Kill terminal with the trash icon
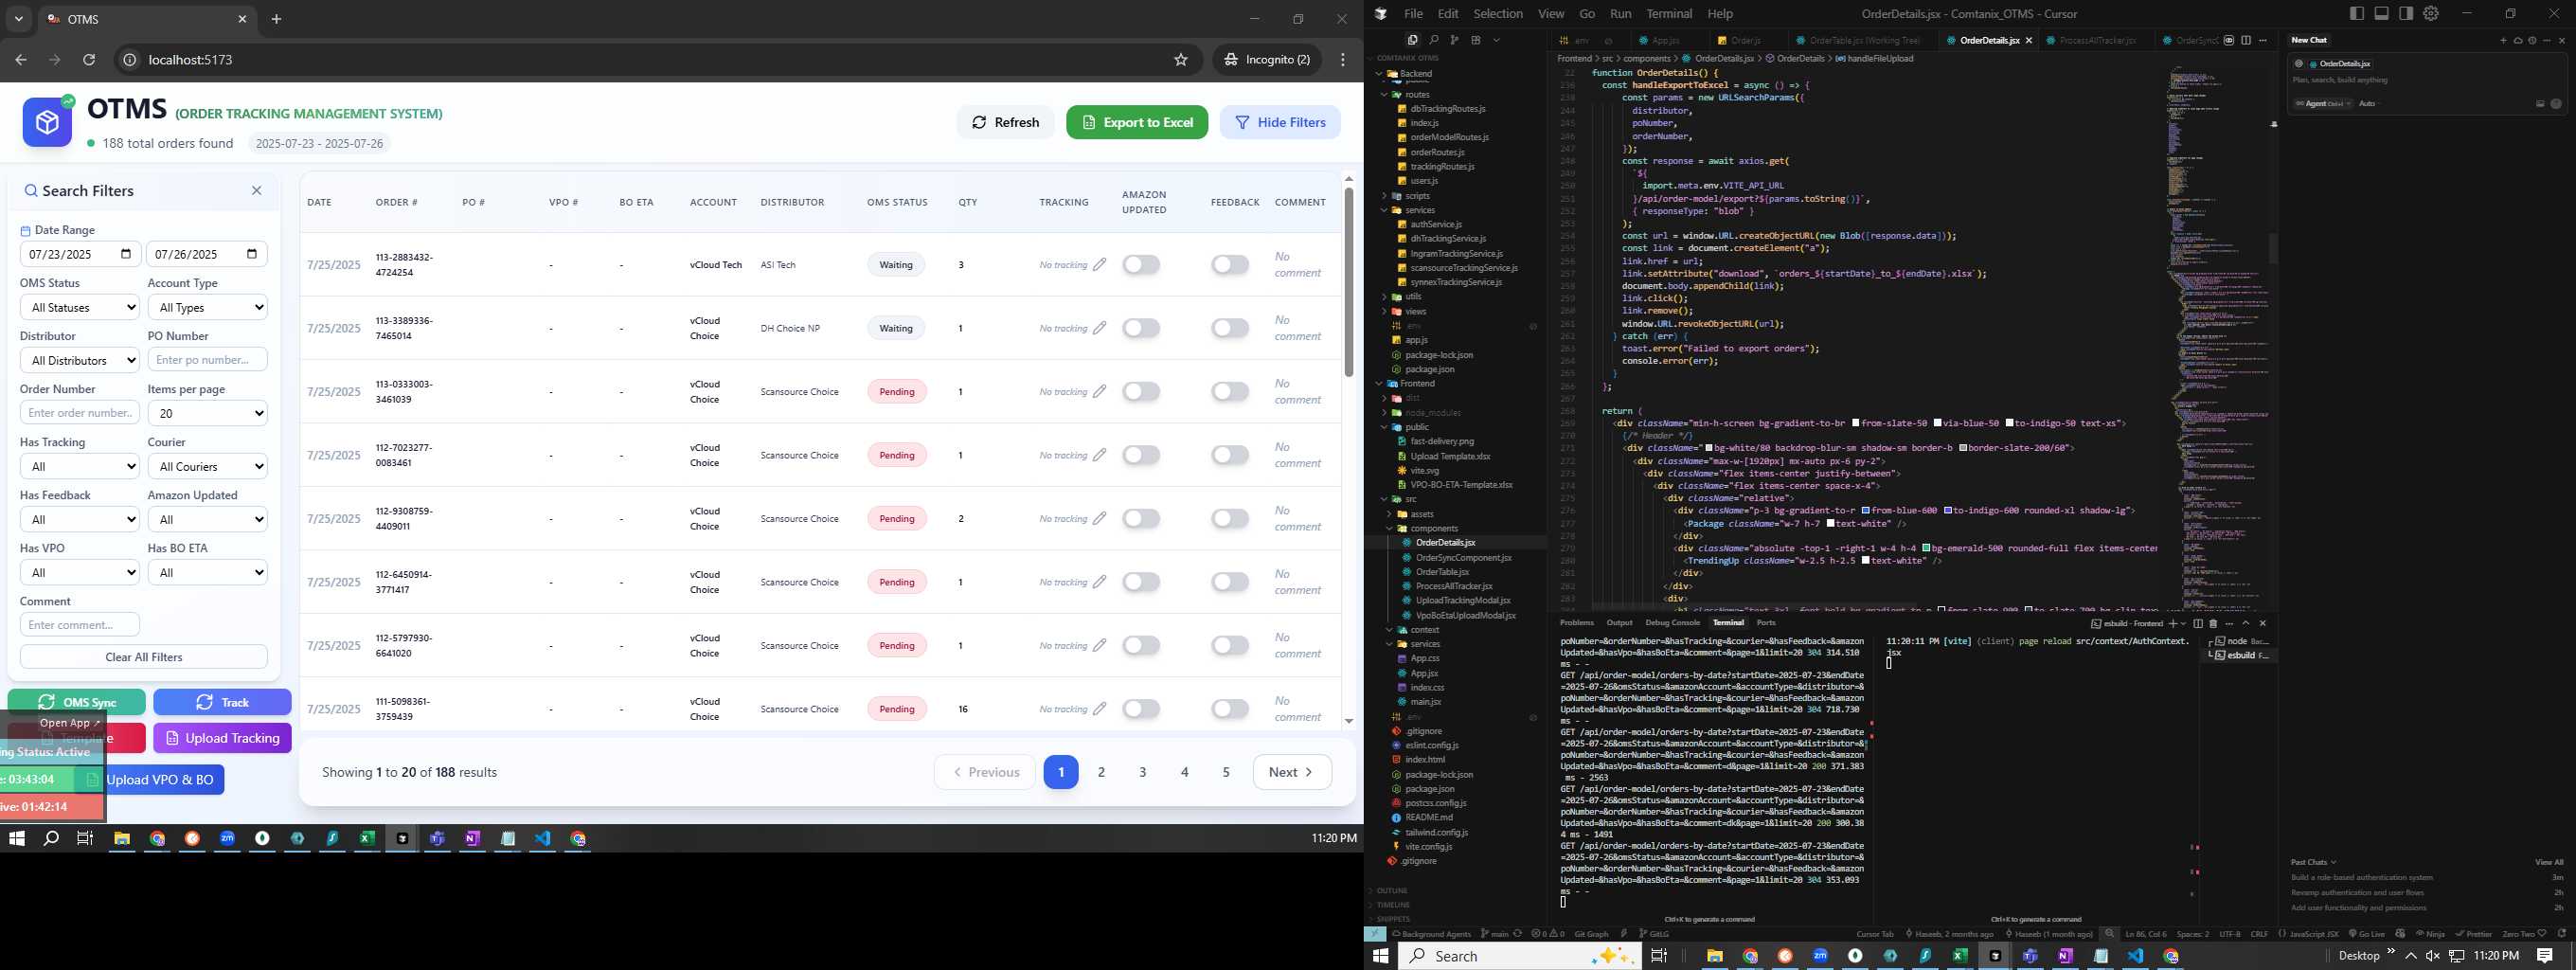Screen dimensions: 2576x970 [x=2213, y=623]
